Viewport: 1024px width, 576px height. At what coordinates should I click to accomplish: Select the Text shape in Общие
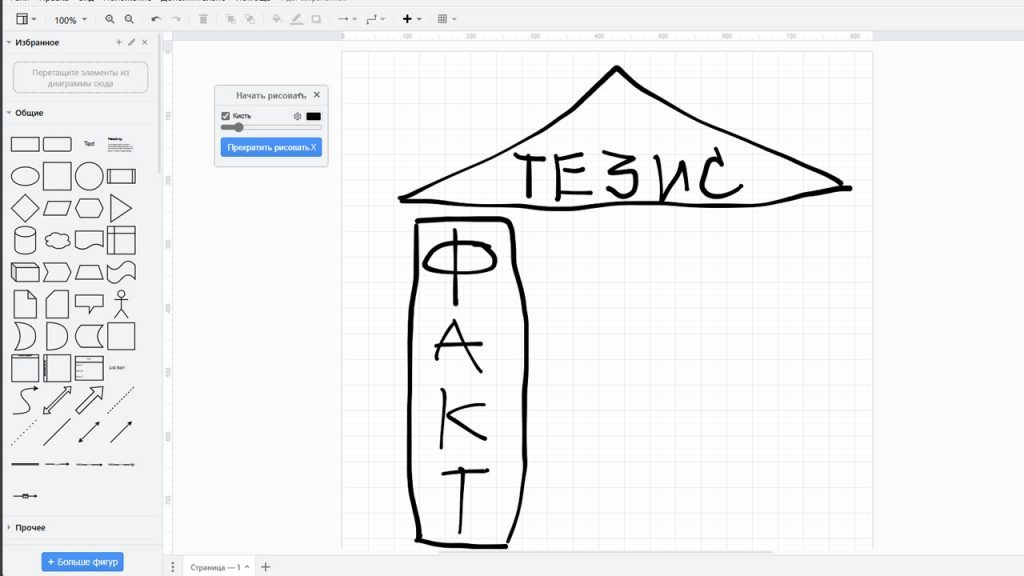tap(89, 144)
